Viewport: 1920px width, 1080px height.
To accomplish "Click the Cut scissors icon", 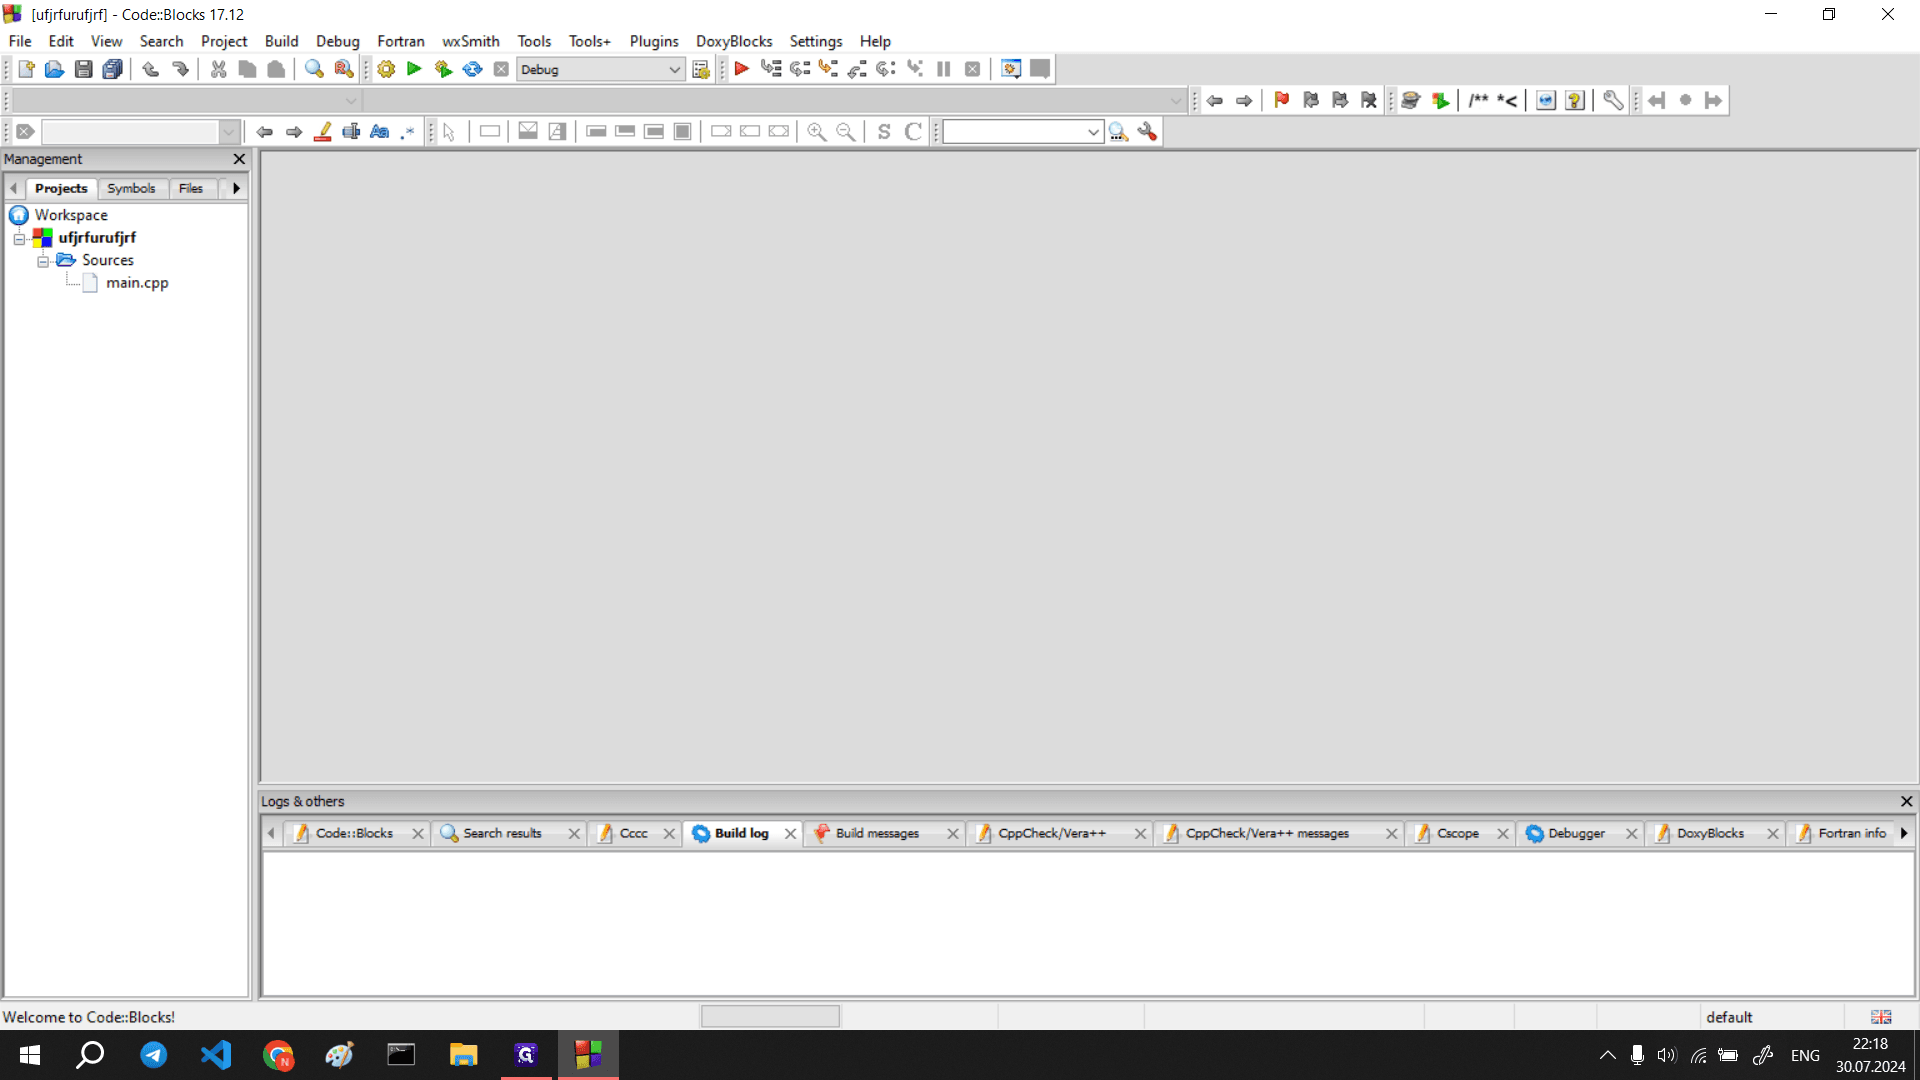I will click(x=218, y=69).
